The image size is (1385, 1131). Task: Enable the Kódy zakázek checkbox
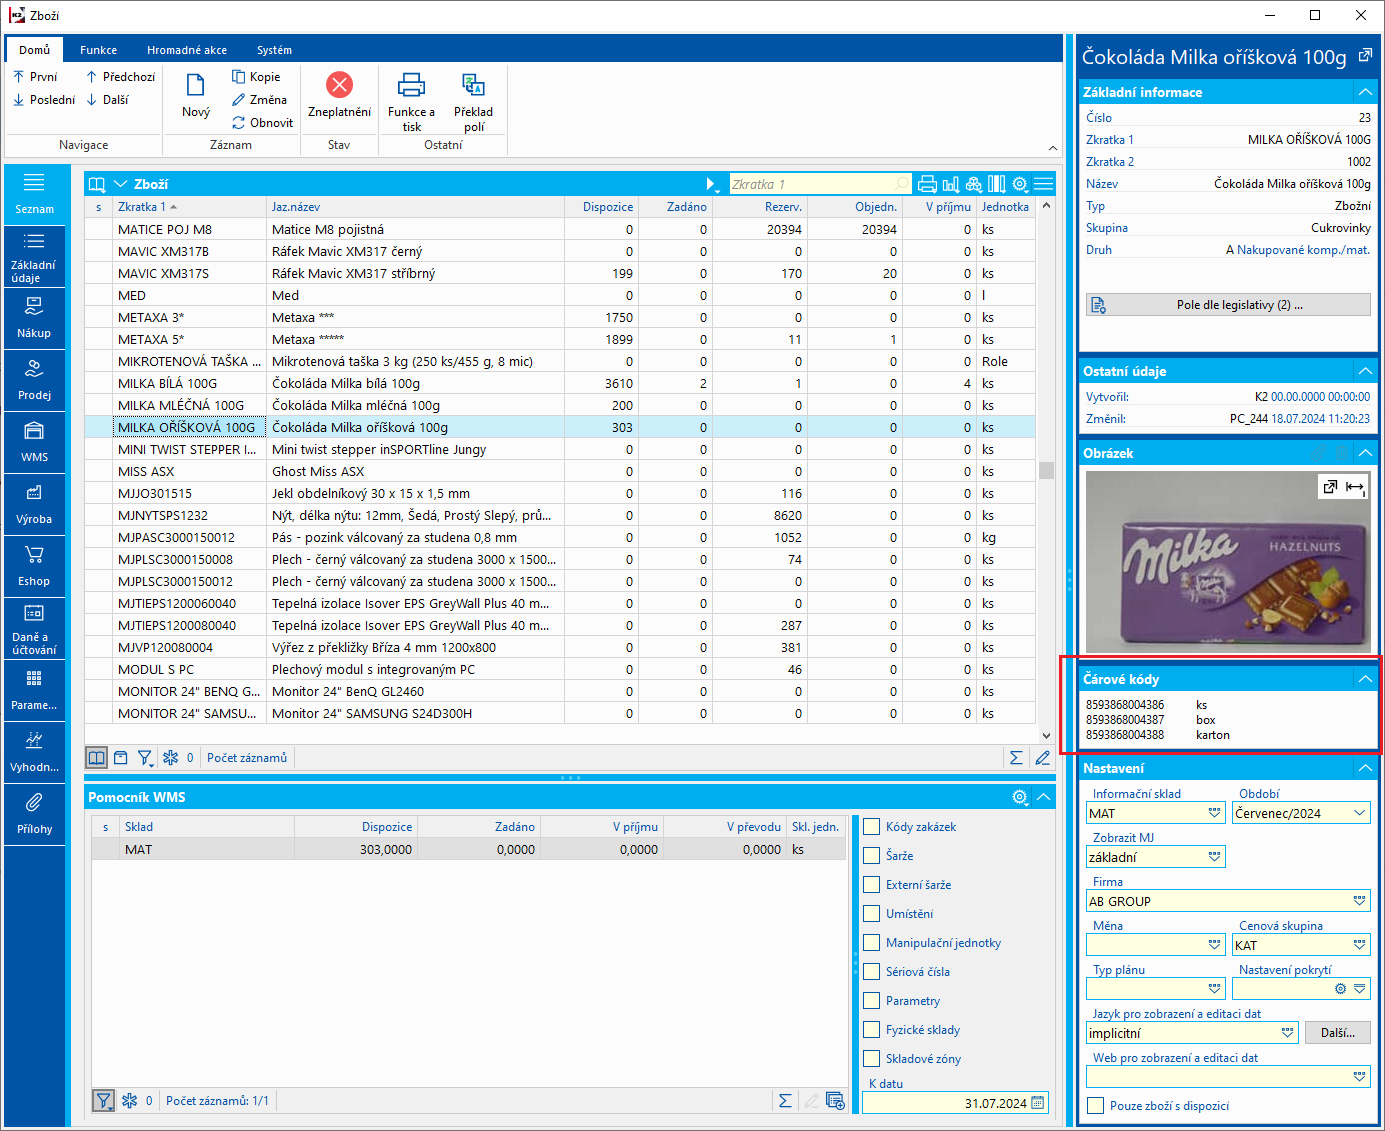point(871,827)
